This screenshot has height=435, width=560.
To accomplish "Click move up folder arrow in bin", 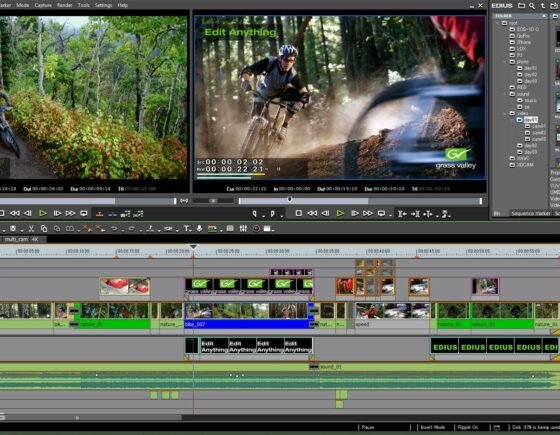I will pyautogui.click(x=543, y=5).
